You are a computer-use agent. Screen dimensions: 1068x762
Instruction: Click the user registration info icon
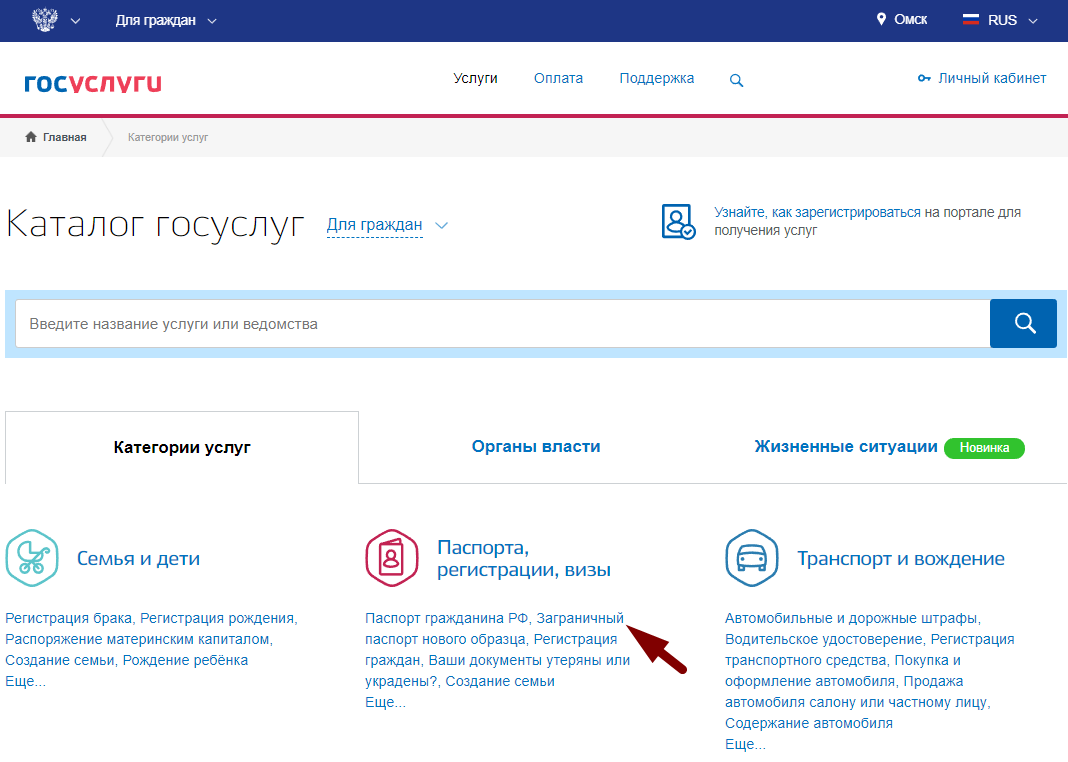(x=678, y=221)
